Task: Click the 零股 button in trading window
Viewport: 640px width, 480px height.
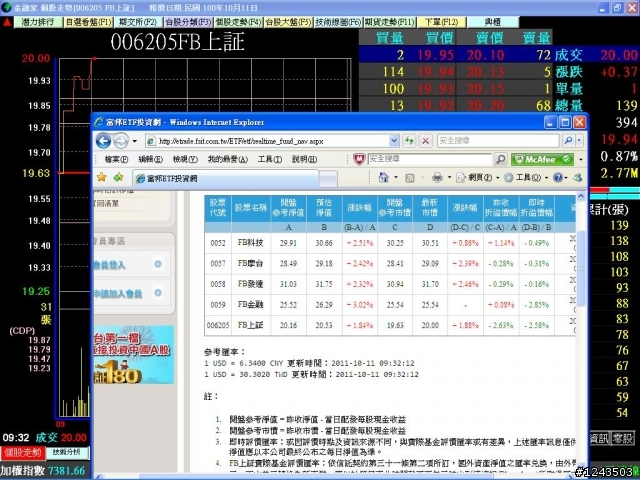Action: pos(622,439)
